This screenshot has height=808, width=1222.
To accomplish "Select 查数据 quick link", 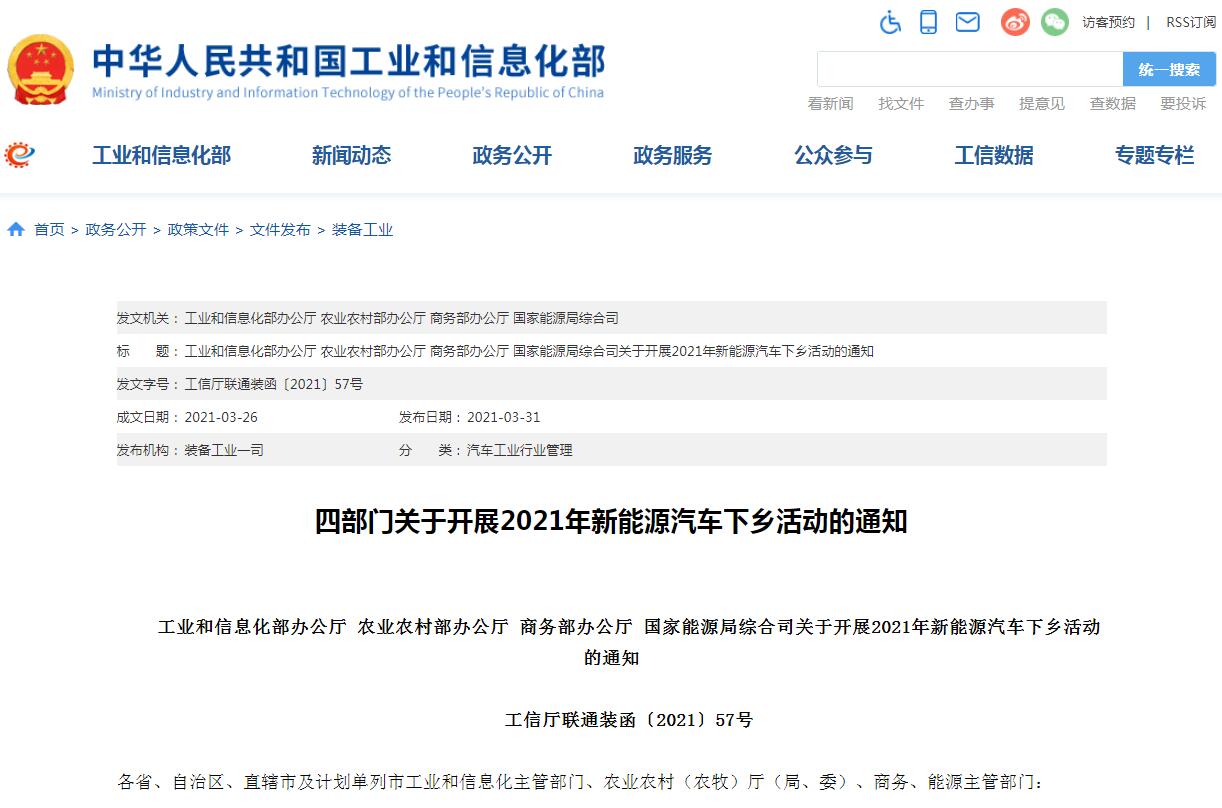I will click(x=1113, y=103).
